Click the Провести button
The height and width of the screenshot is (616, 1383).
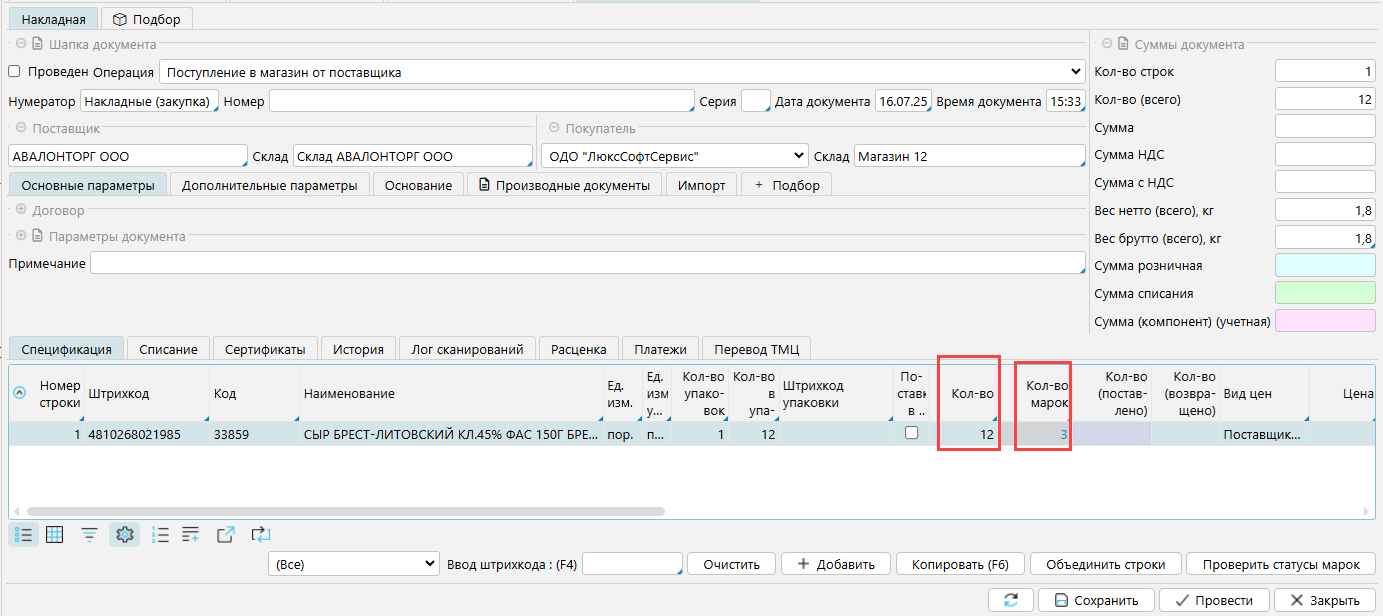(x=1213, y=600)
